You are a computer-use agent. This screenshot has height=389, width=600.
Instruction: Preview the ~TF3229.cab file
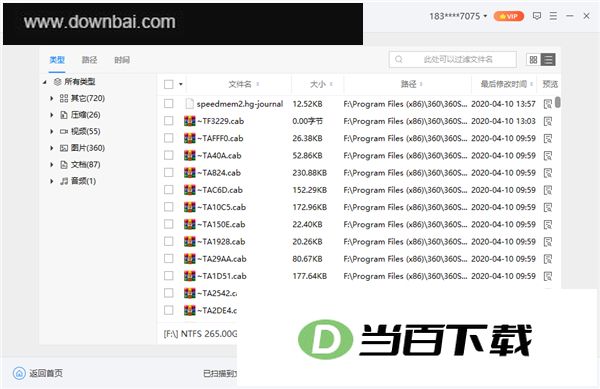(x=548, y=121)
